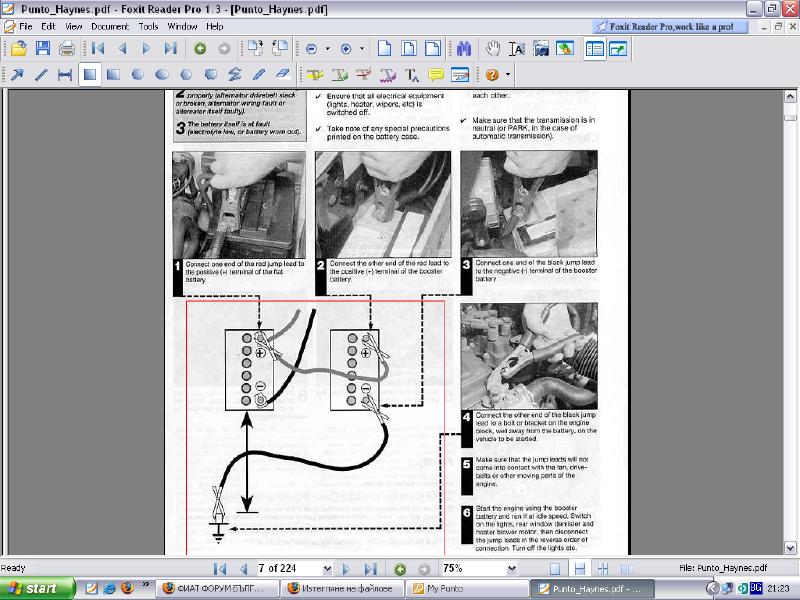Click the binoculars Find icon
The image size is (800, 600).
[x=463, y=48]
